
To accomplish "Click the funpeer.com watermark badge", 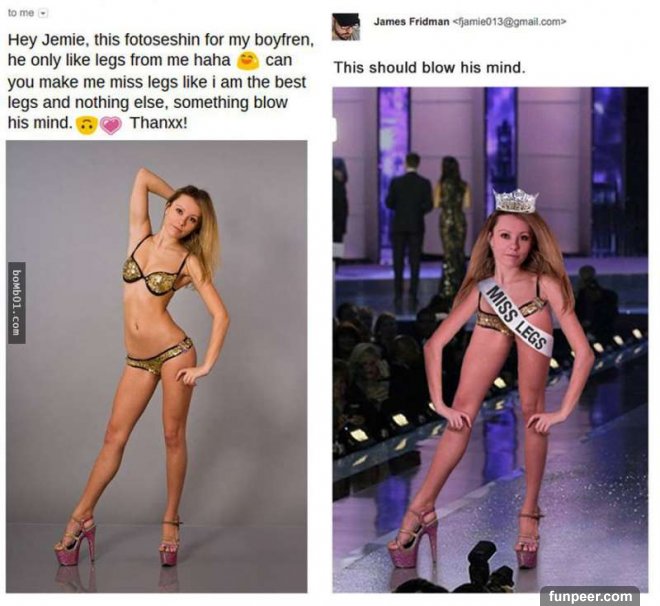I will 590,596.
